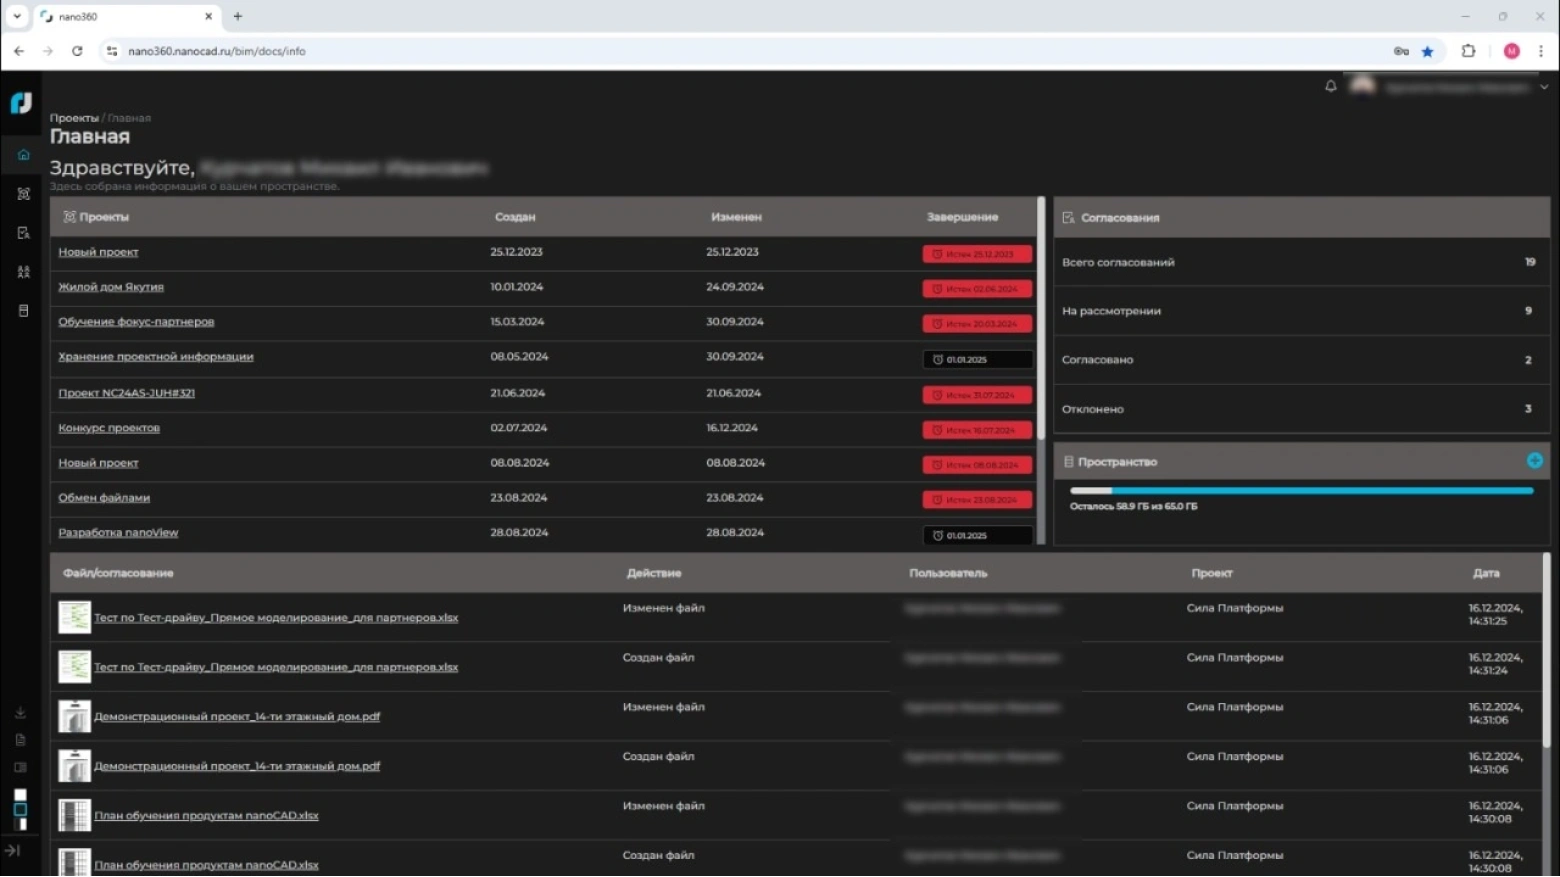Open the approvals section in the sidebar
The width and height of the screenshot is (1560, 877).
pos(23,233)
